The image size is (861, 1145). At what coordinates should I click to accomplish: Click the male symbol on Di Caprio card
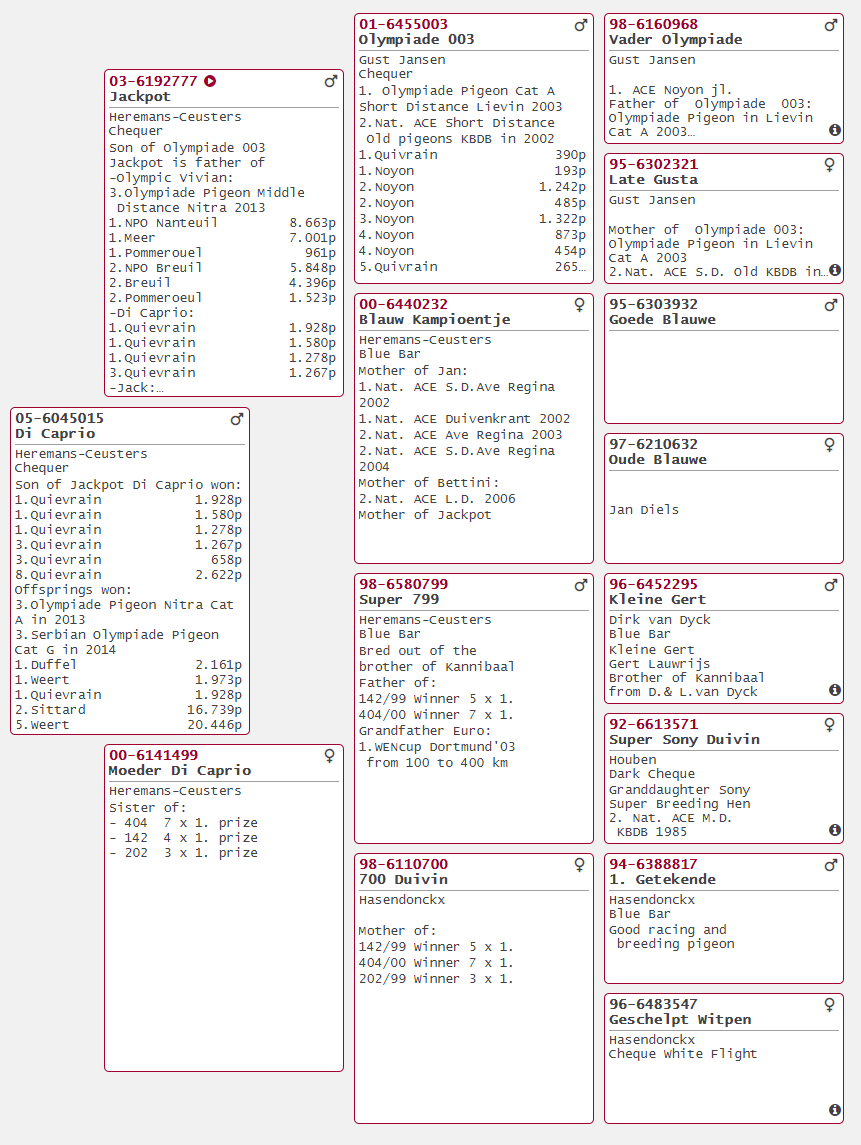237,419
